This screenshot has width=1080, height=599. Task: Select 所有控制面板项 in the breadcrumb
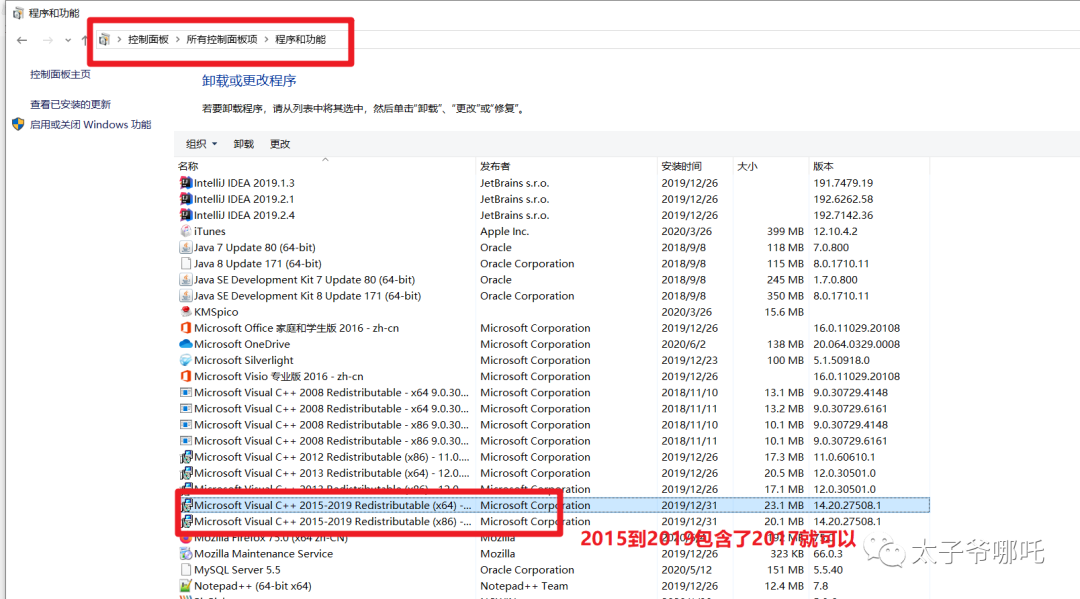click(222, 39)
